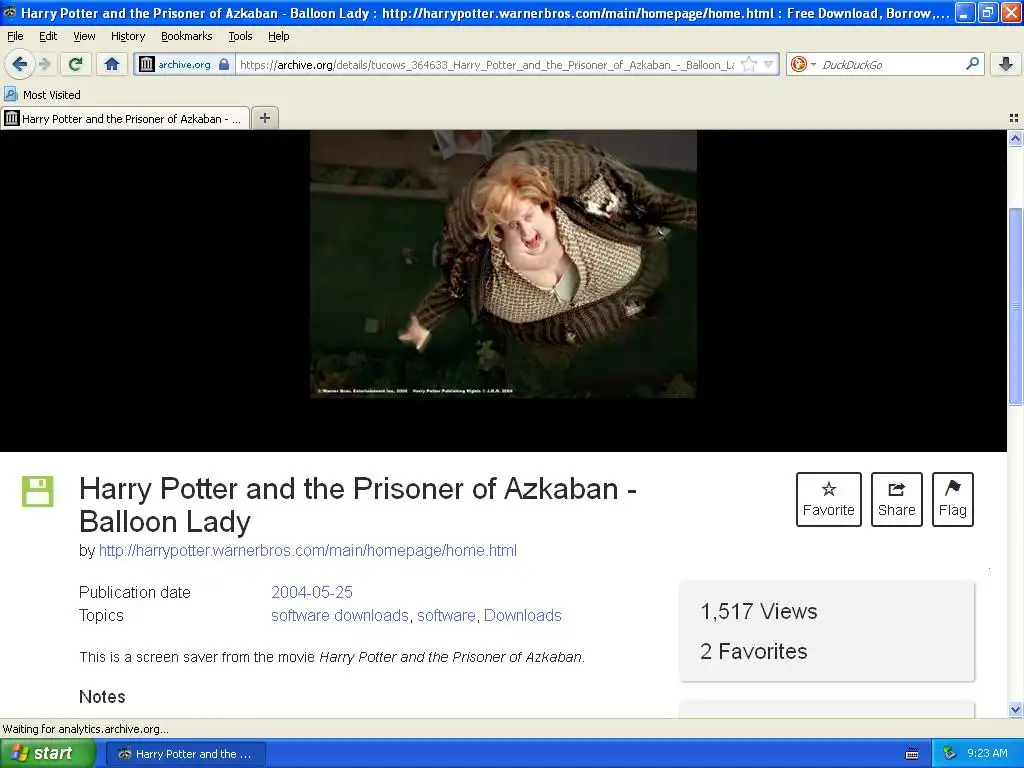This screenshot has height=768, width=1024.
Task: Open the View menu
Action: tap(84, 37)
